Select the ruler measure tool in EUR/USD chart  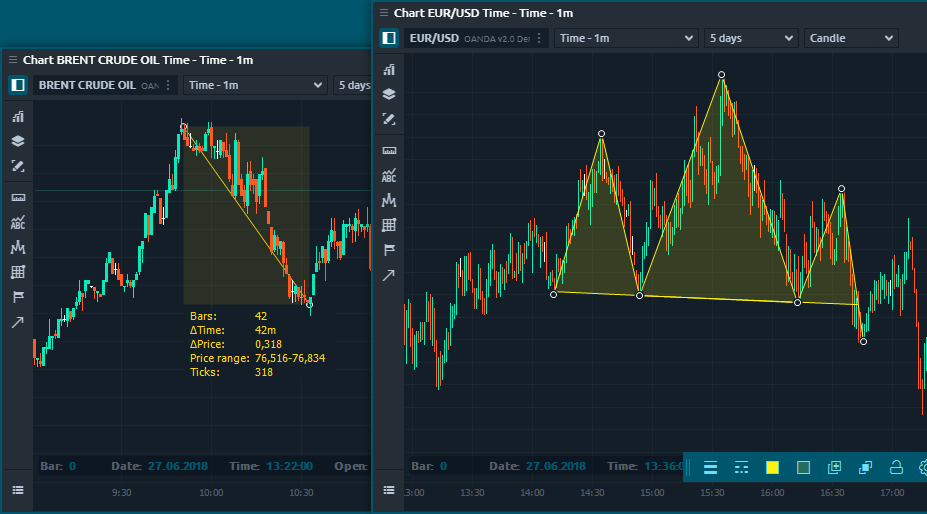click(x=389, y=150)
